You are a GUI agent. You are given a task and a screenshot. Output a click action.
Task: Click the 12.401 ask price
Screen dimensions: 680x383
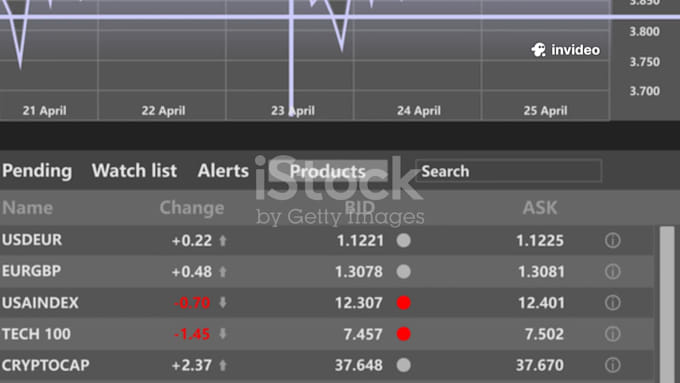point(541,303)
